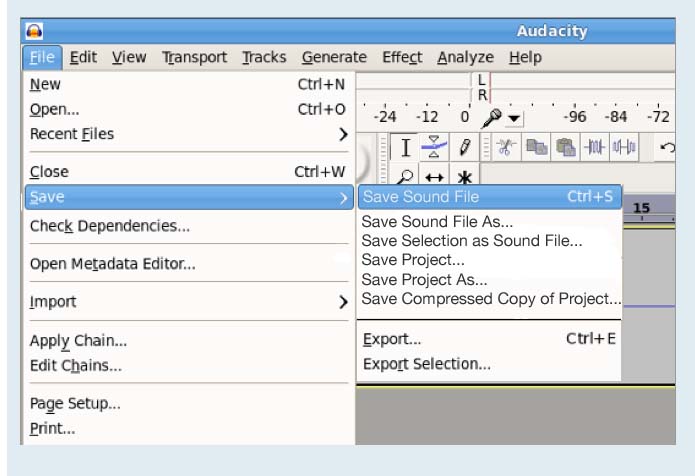Choose Save Project As... from submenu
Image resolution: width=695 pixels, height=476 pixels.
(x=424, y=280)
